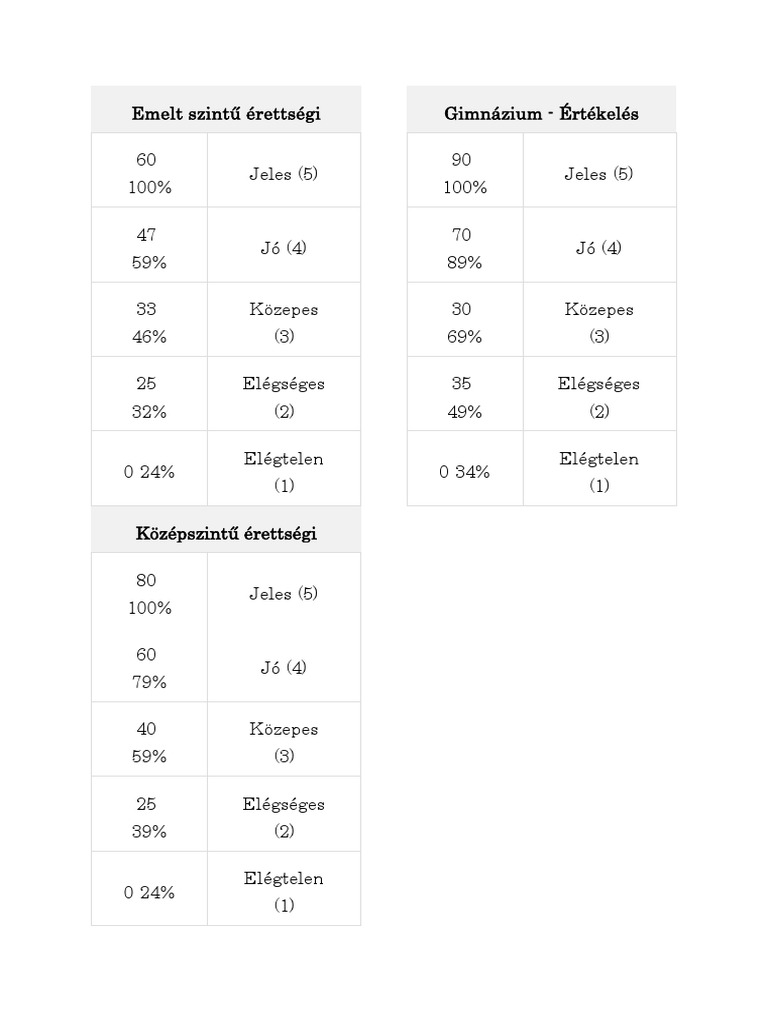The image size is (768, 1024).
Task: Click the 'Gimnázium - Értékelés' table header
Action: point(541,114)
